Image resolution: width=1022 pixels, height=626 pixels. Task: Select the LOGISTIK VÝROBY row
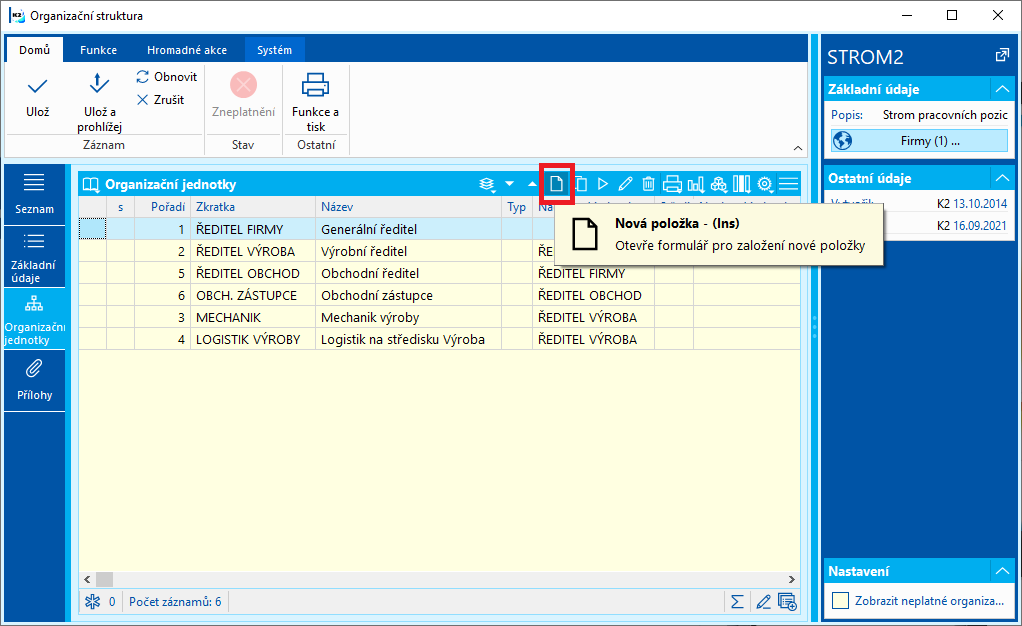tap(439, 340)
